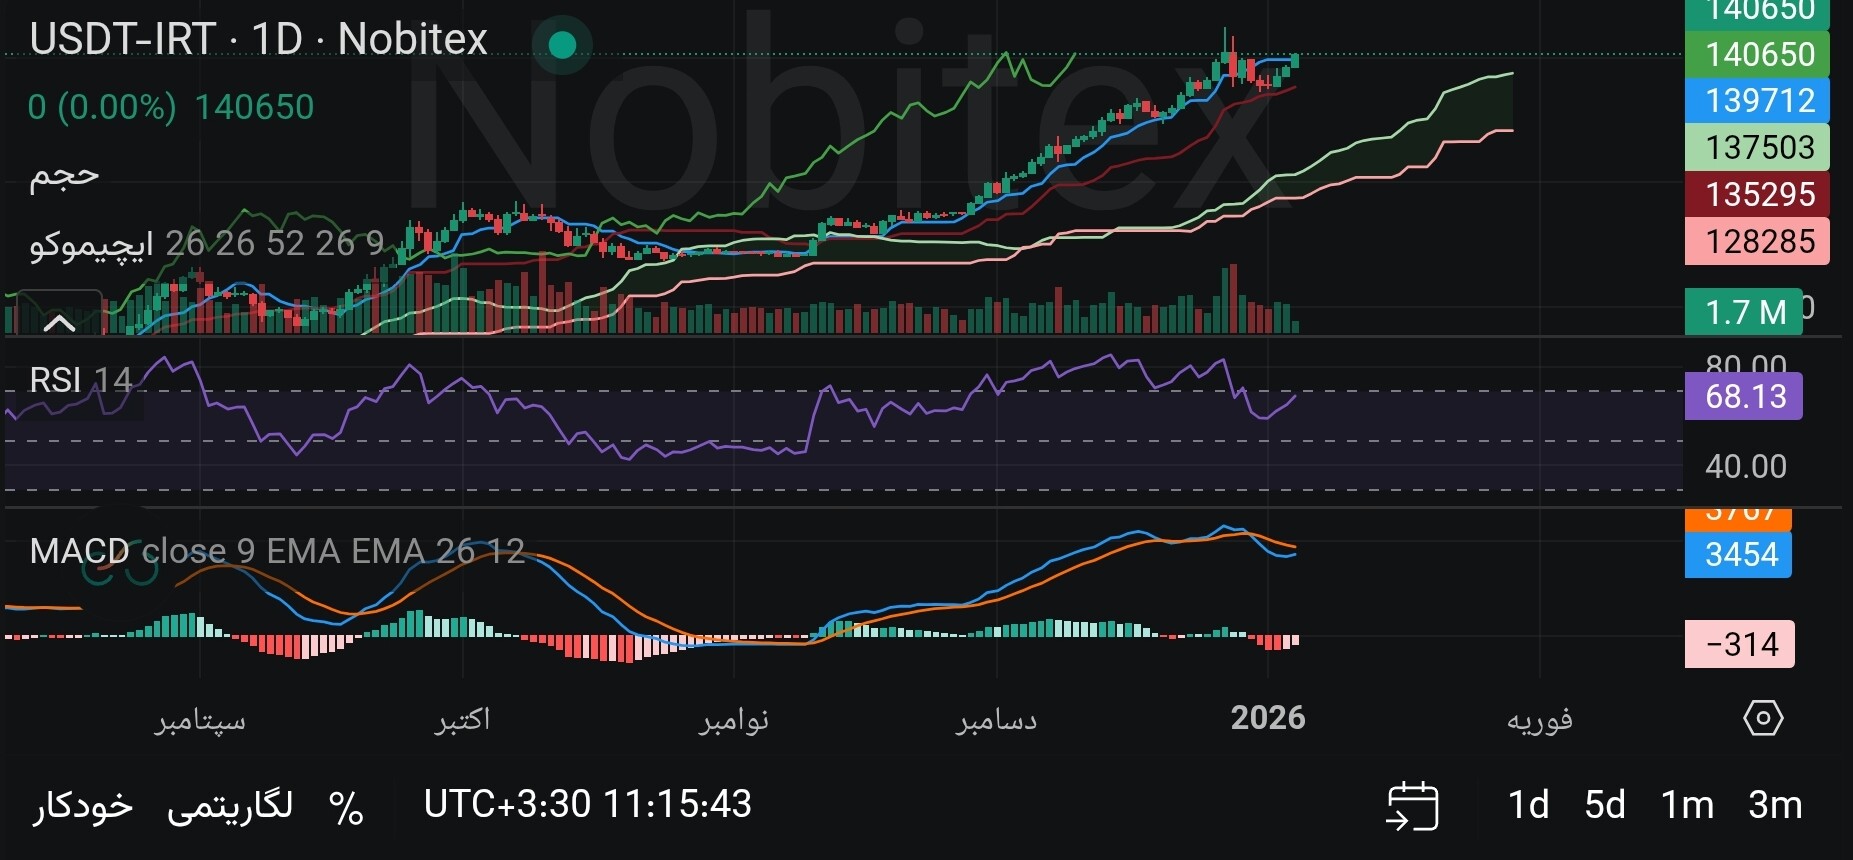Select the 1m date range
This screenshot has width=1853, height=860.
pos(1687,805)
